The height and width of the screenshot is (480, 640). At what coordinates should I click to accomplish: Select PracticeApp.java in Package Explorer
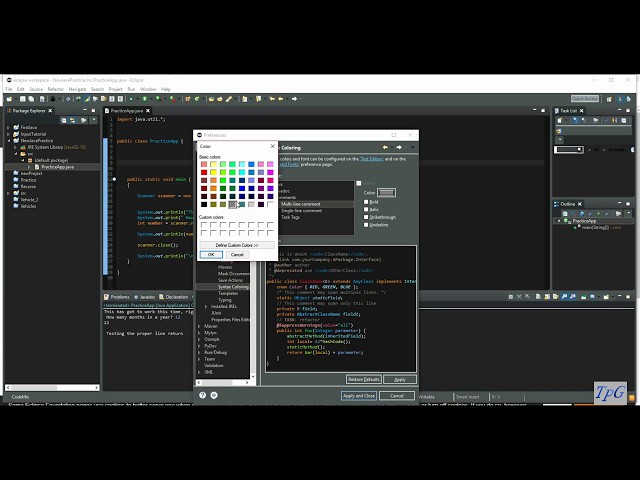pos(57,167)
